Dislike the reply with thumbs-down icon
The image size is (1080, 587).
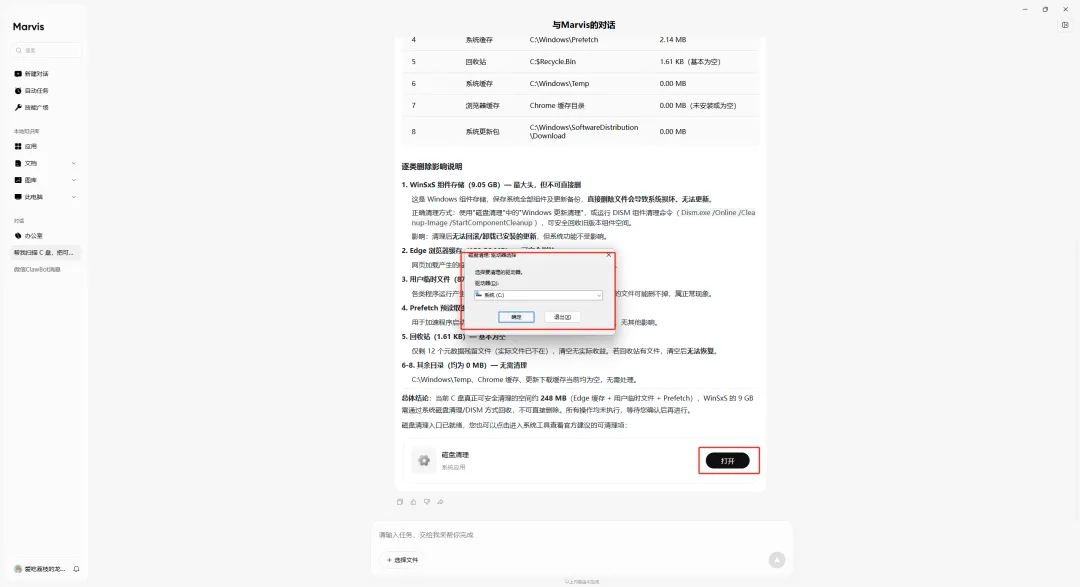pos(427,502)
